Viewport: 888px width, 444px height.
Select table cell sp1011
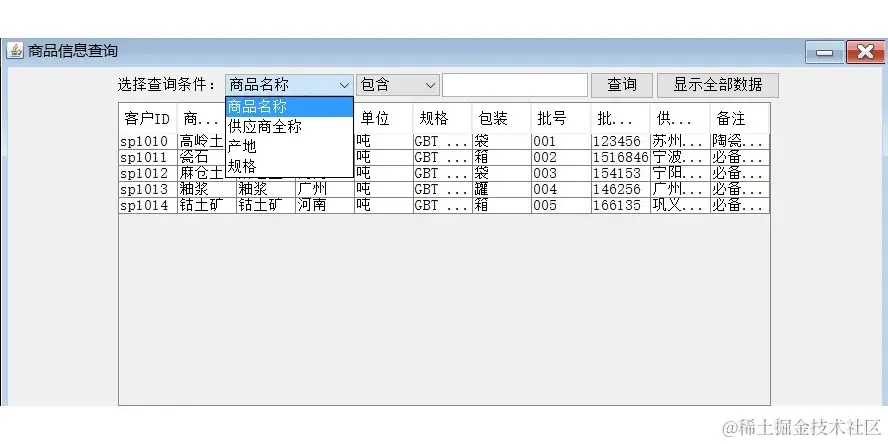point(148,157)
